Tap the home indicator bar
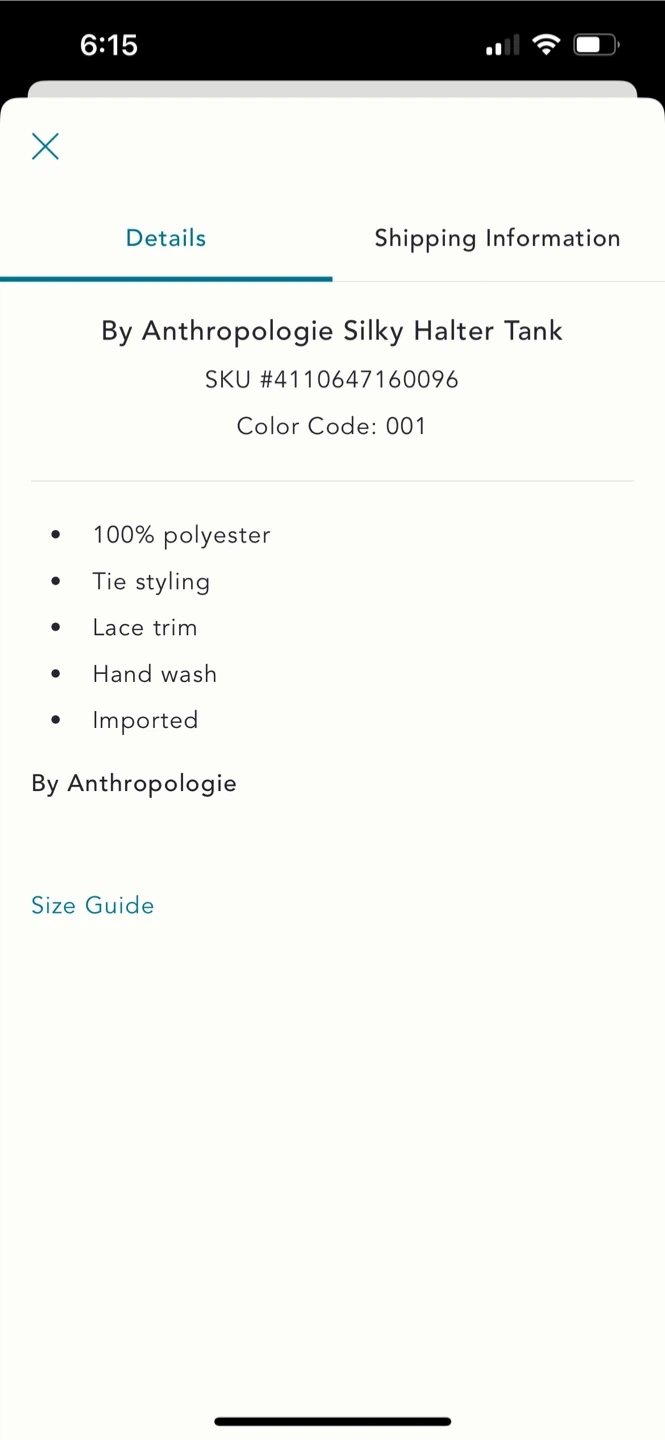This screenshot has height=1440, width=665. [332, 1421]
